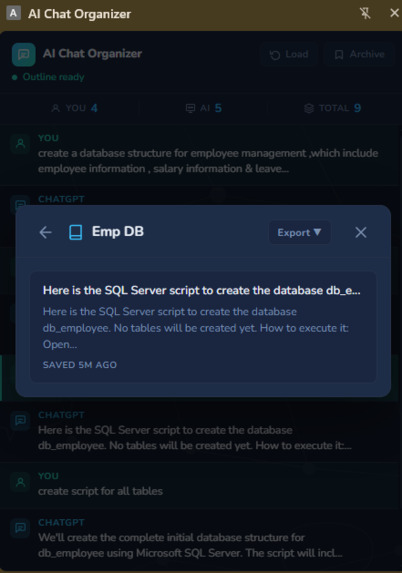The width and height of the screenshot is (402, 573).
Task: Close the AI Chat Organizer side panel
Action: [x=394, y=13]
